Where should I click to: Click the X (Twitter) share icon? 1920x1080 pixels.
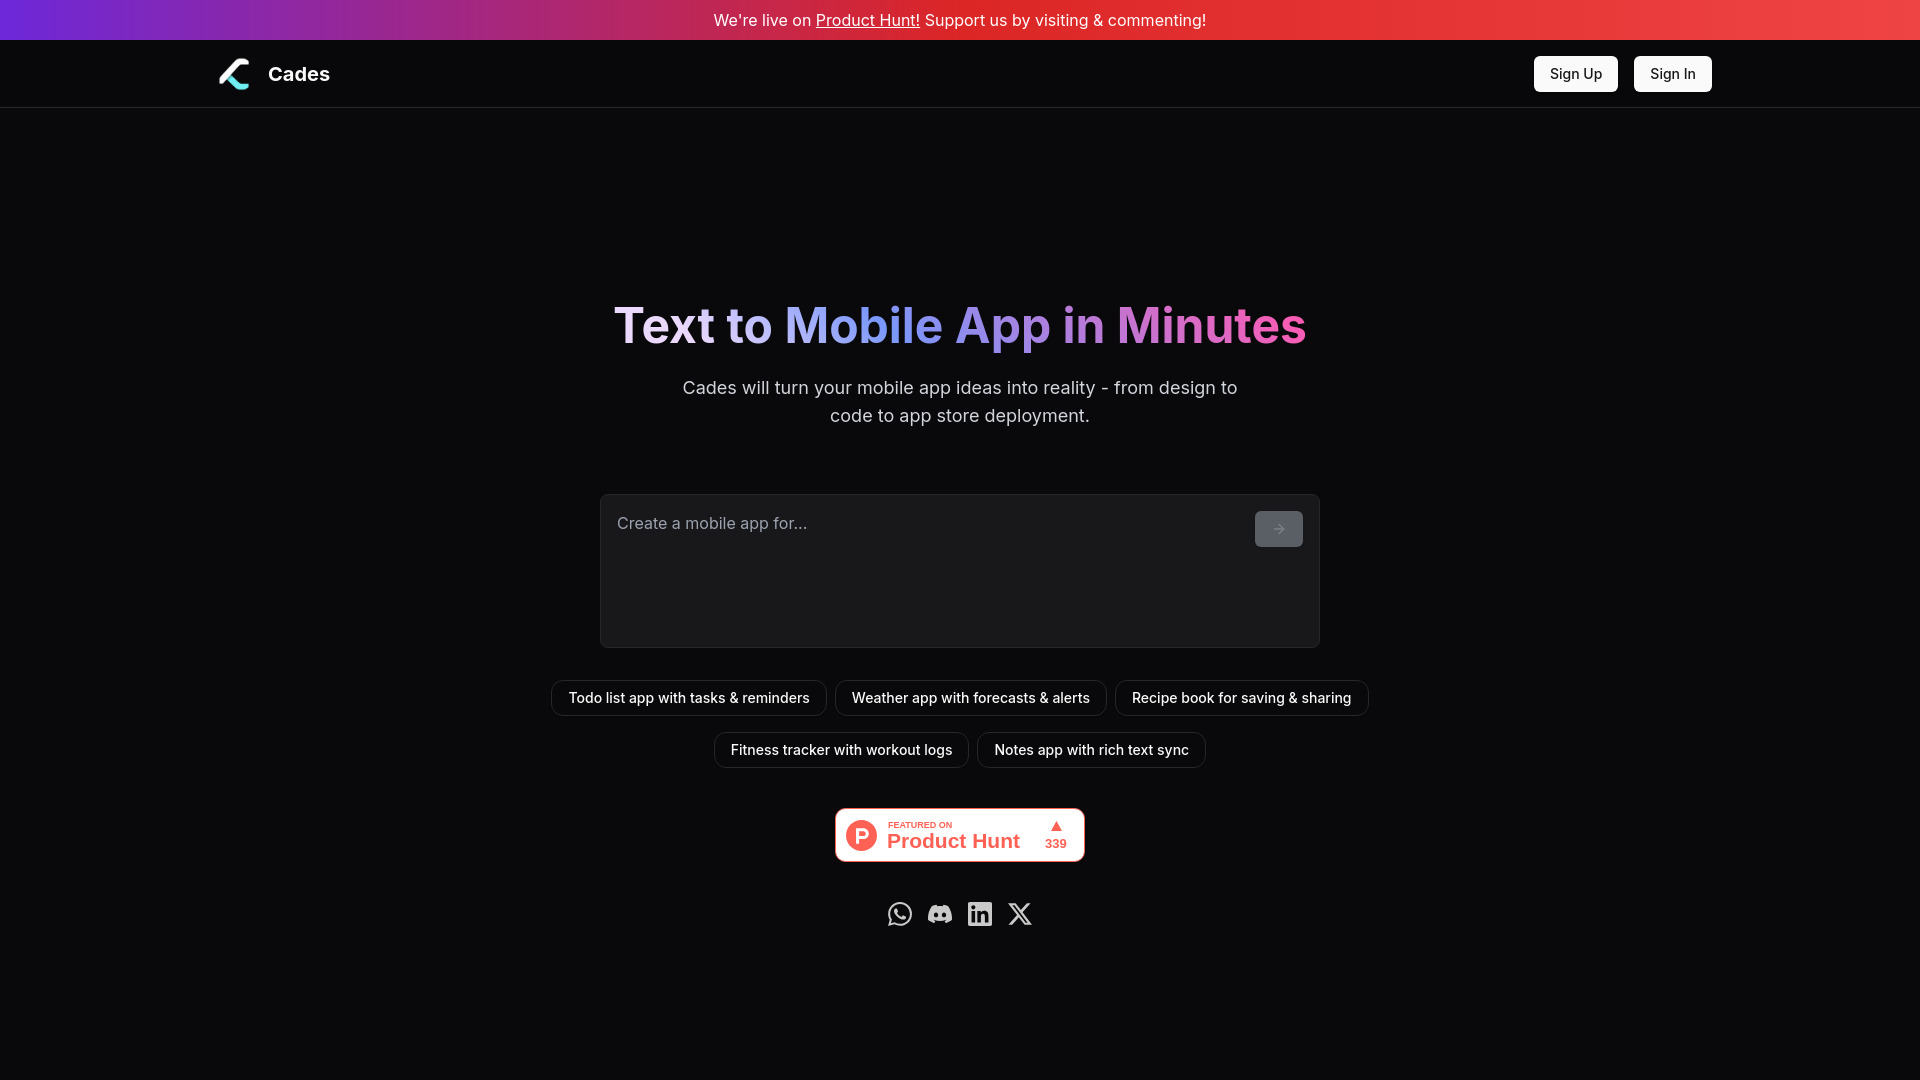[x=1019, y=914]
